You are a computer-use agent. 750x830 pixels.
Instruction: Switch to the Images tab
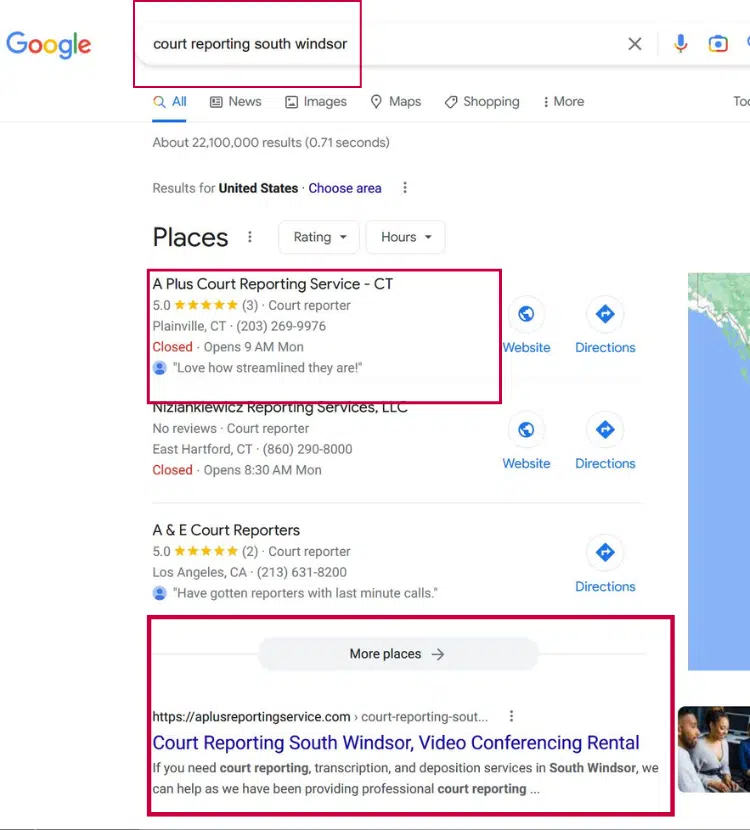(x=316, y=101)
